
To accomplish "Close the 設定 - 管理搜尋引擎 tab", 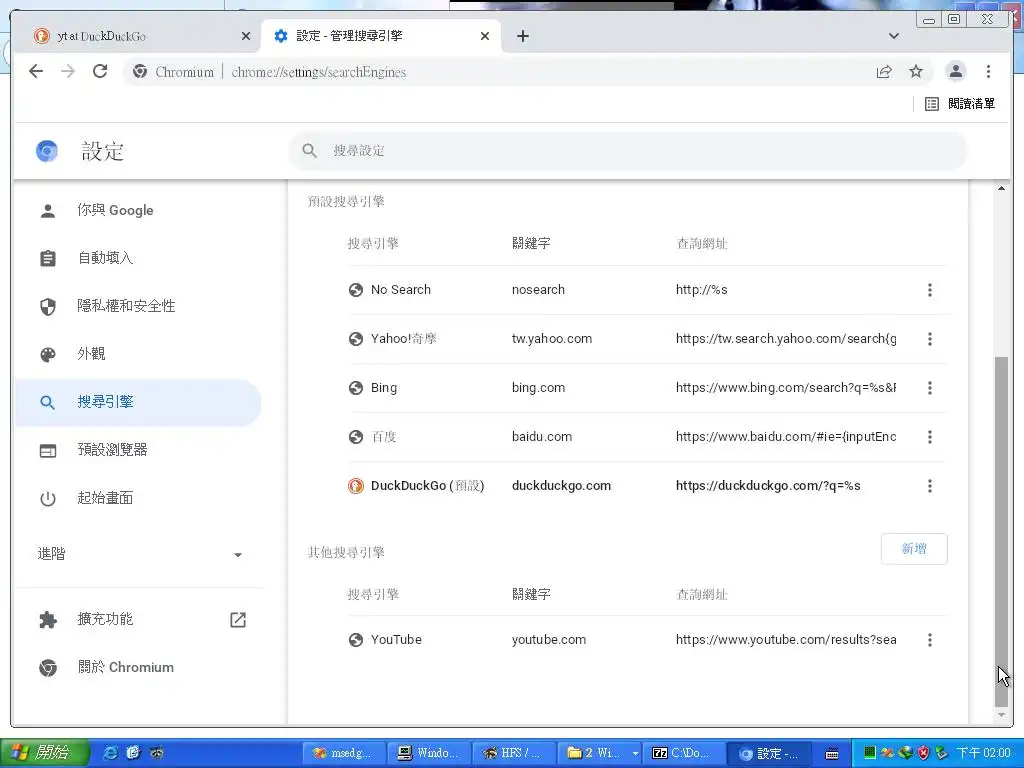I will point(485,36).
